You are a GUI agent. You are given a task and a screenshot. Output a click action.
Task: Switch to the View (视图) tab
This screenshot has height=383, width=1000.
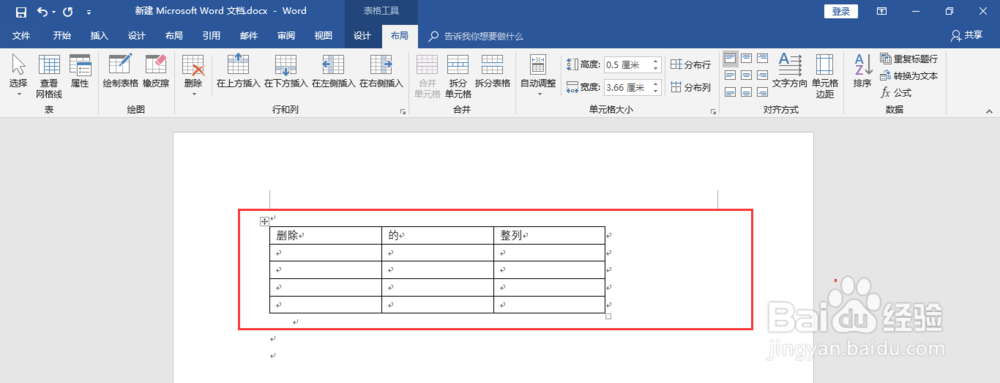323,36
